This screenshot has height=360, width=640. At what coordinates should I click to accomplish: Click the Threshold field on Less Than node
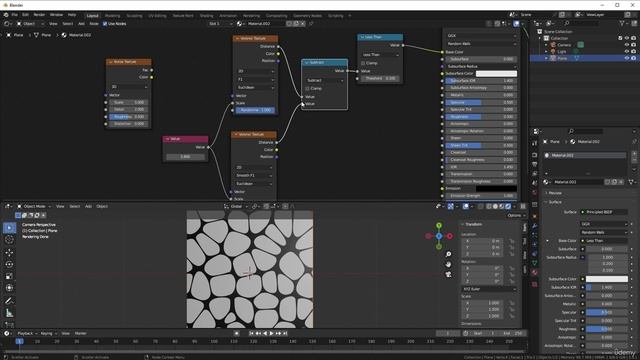pyautogui.click(x=380, y=78)
